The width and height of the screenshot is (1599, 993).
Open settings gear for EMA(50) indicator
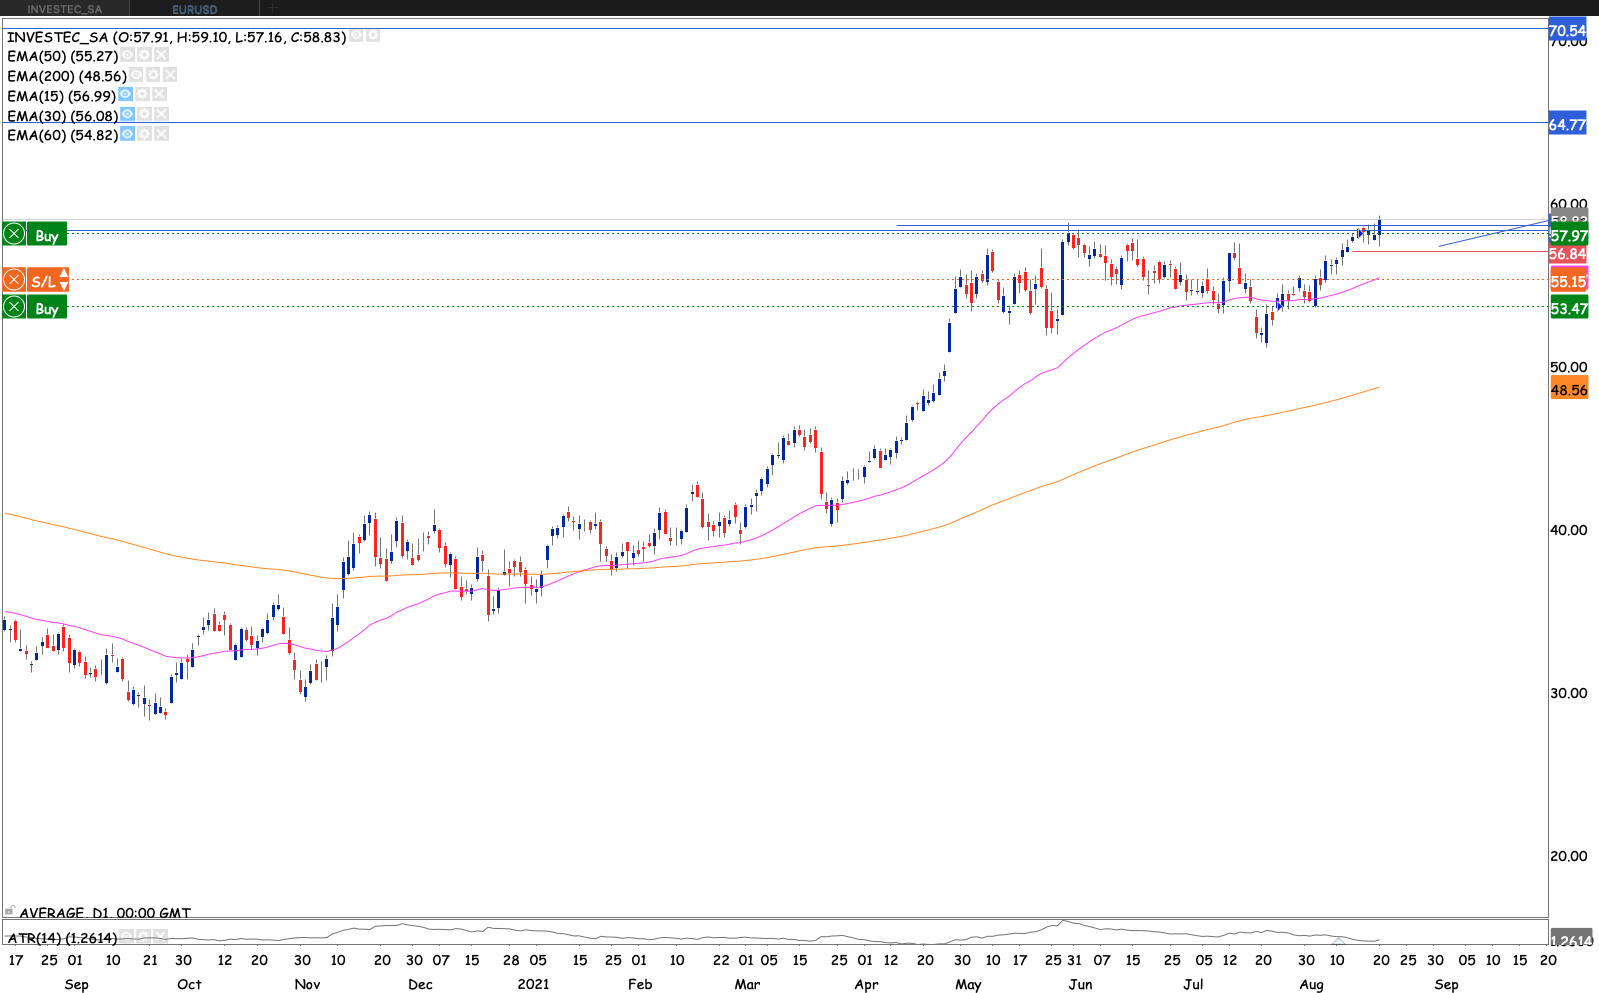pos(144,56)
